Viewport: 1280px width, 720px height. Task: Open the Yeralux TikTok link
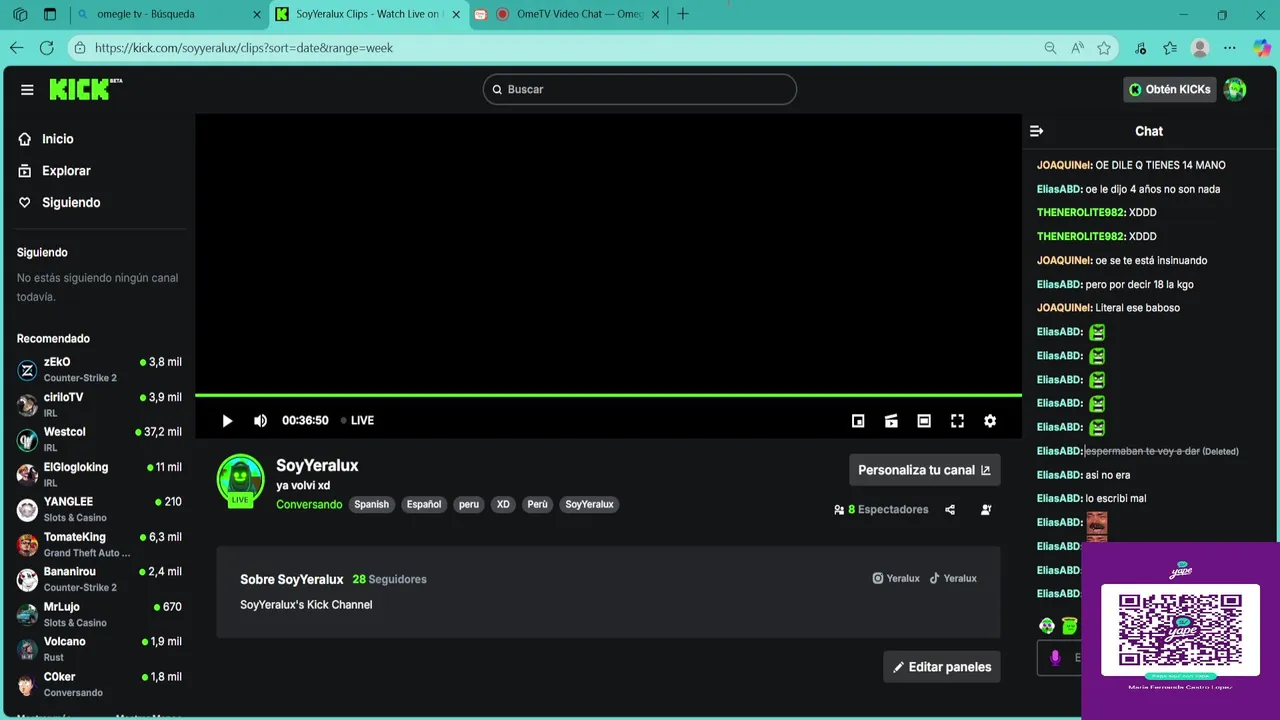pos(953,578)
